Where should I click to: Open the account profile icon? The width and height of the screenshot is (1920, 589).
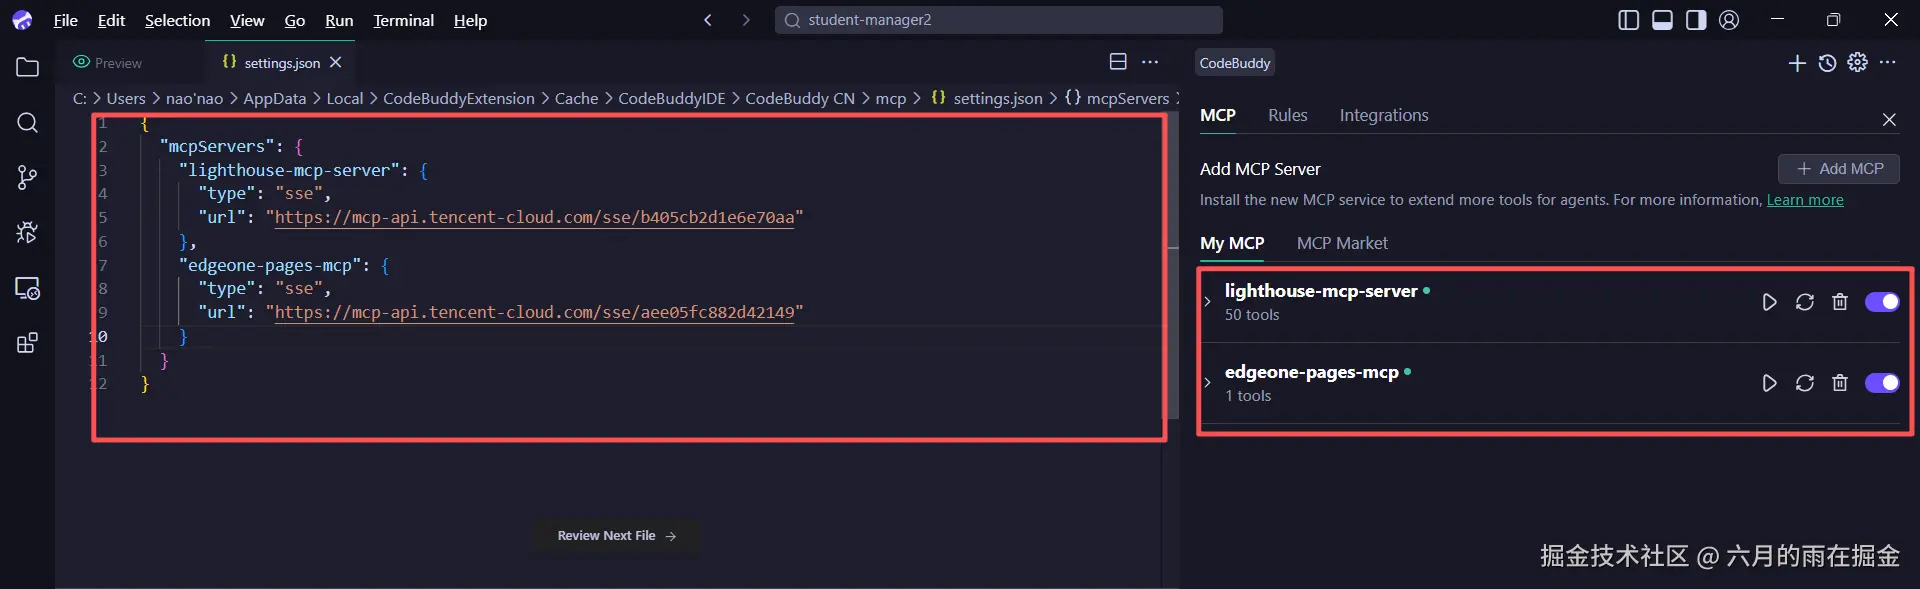point(1729,20)
